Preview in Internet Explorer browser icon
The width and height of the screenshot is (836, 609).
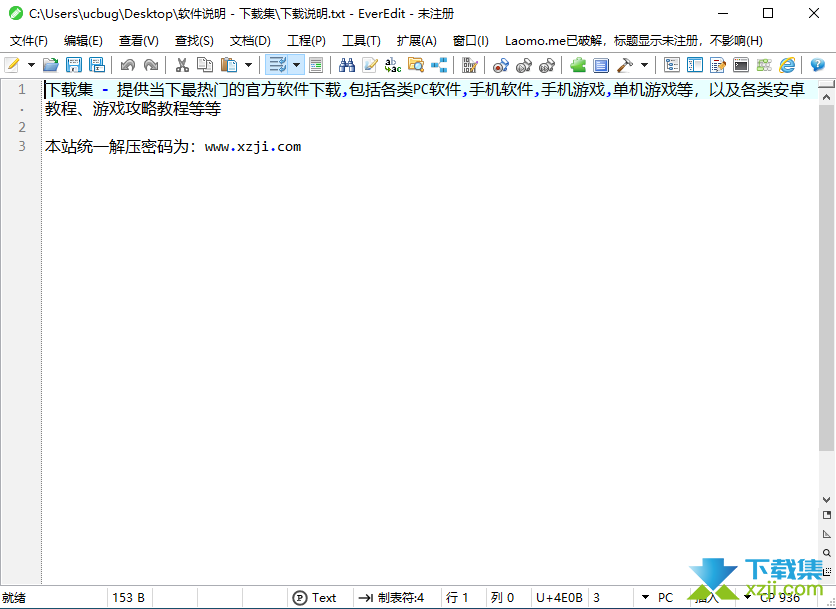[x=787, y=65]
